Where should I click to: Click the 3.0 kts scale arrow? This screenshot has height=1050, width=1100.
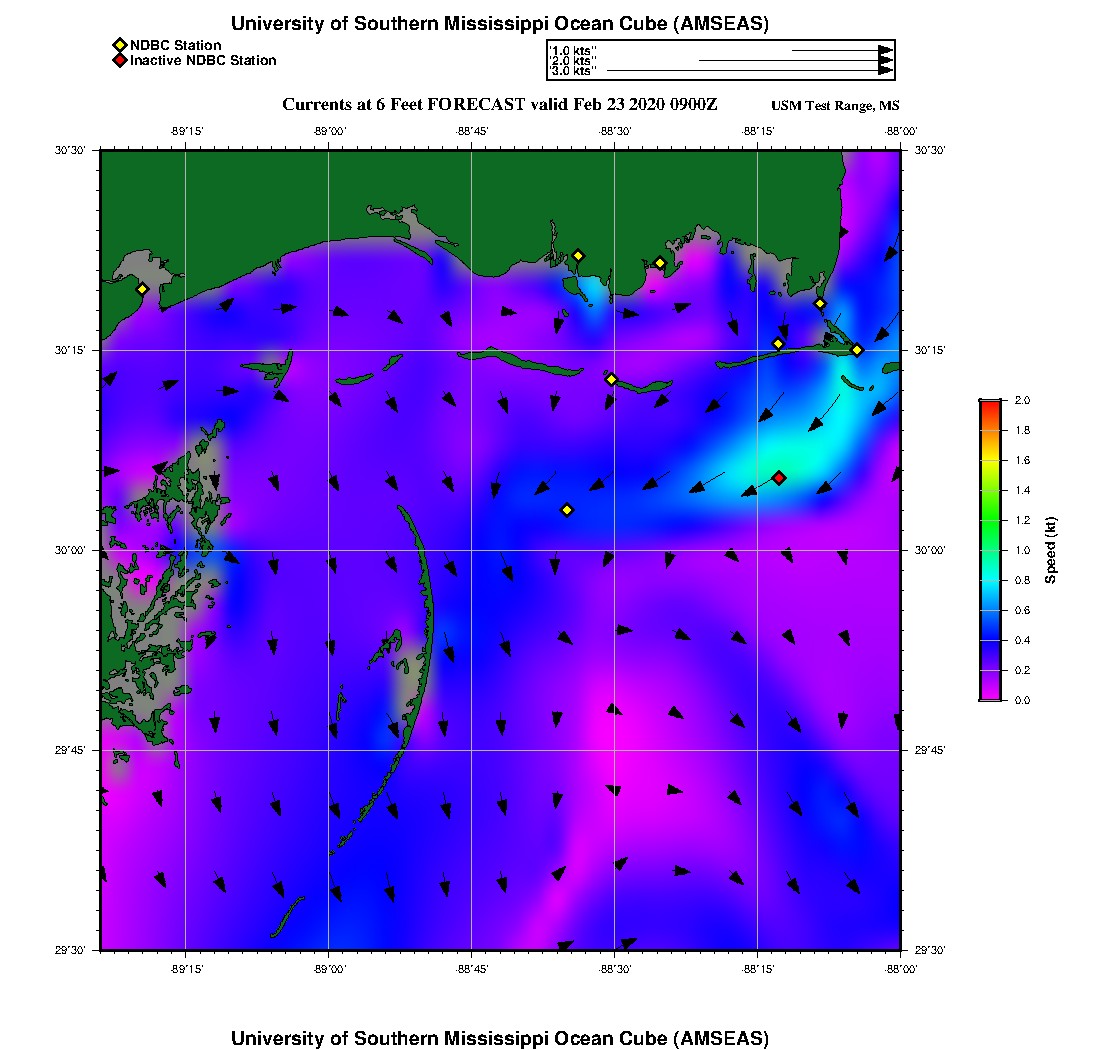tap(750, 71)
